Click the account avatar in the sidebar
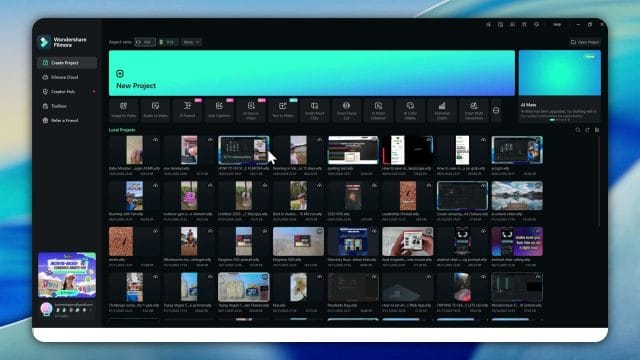 tap(46, 308)
